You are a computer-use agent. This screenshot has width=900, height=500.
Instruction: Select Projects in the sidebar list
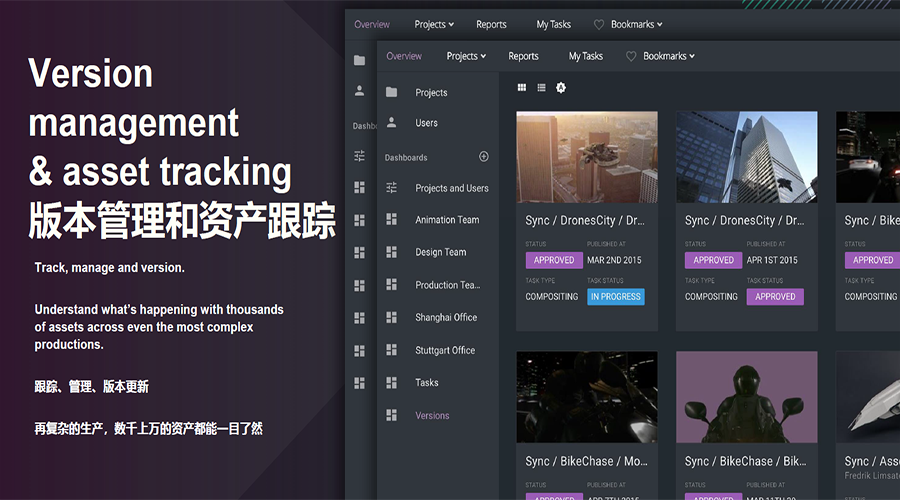(431, 92)
